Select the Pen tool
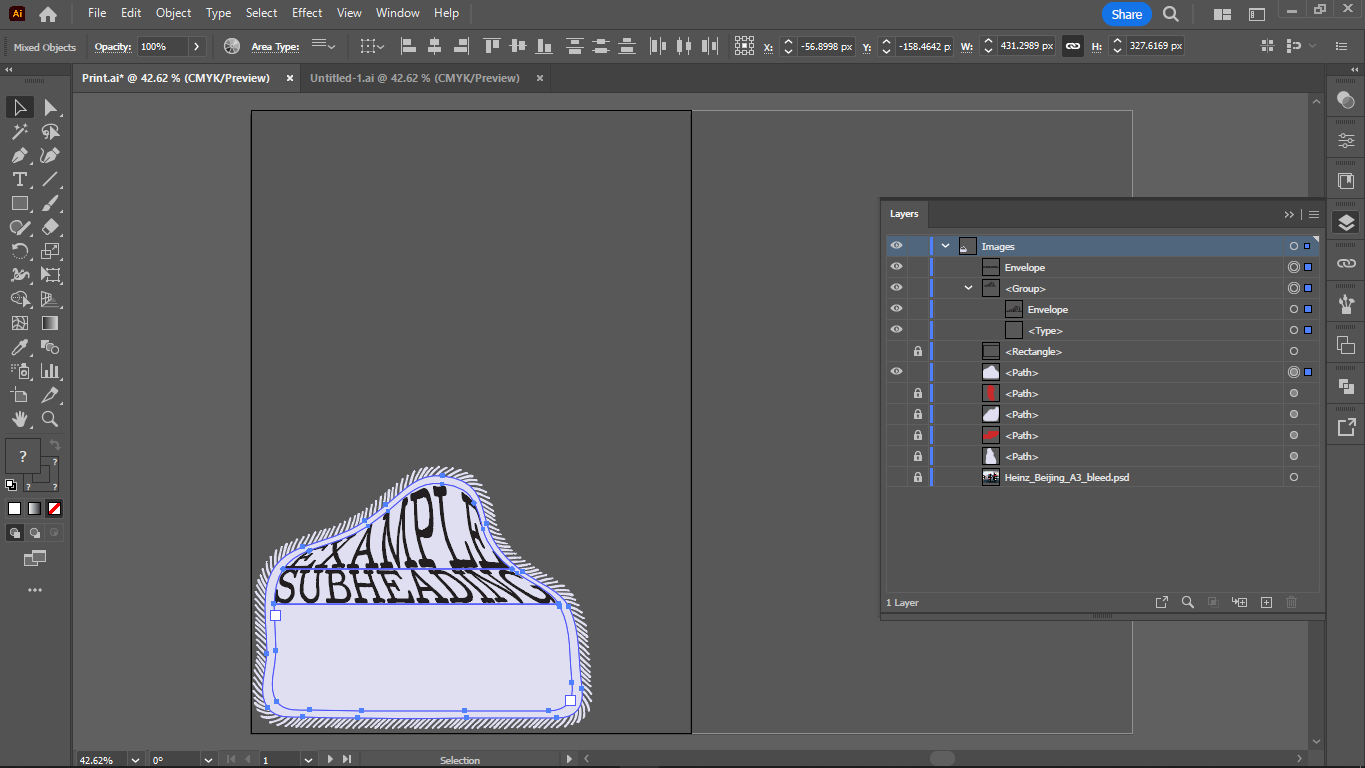Image resolution: width=1365 pixels, height=768 pixels. click(19, 156)
